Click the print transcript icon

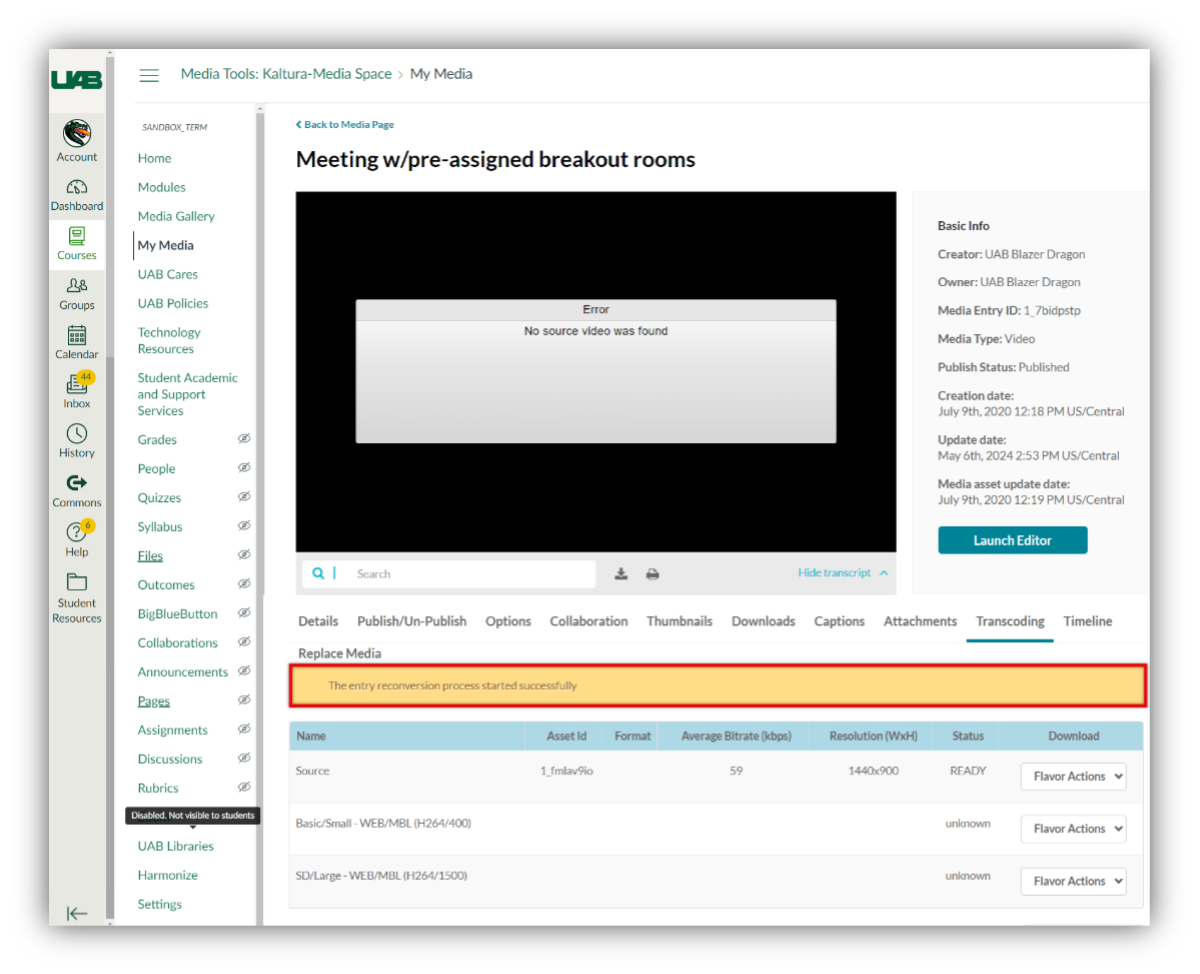[x=653, y=574]
